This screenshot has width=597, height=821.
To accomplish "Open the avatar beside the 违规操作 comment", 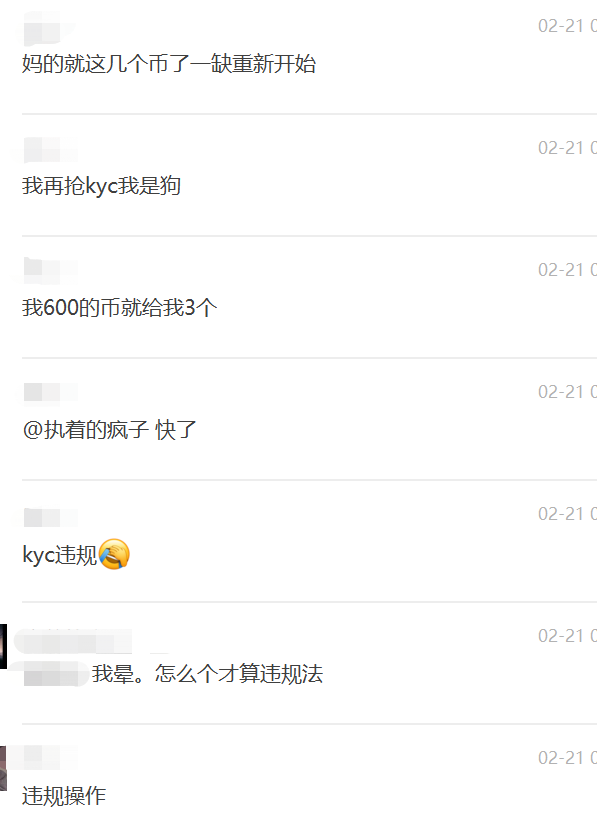I will point(3,768).
